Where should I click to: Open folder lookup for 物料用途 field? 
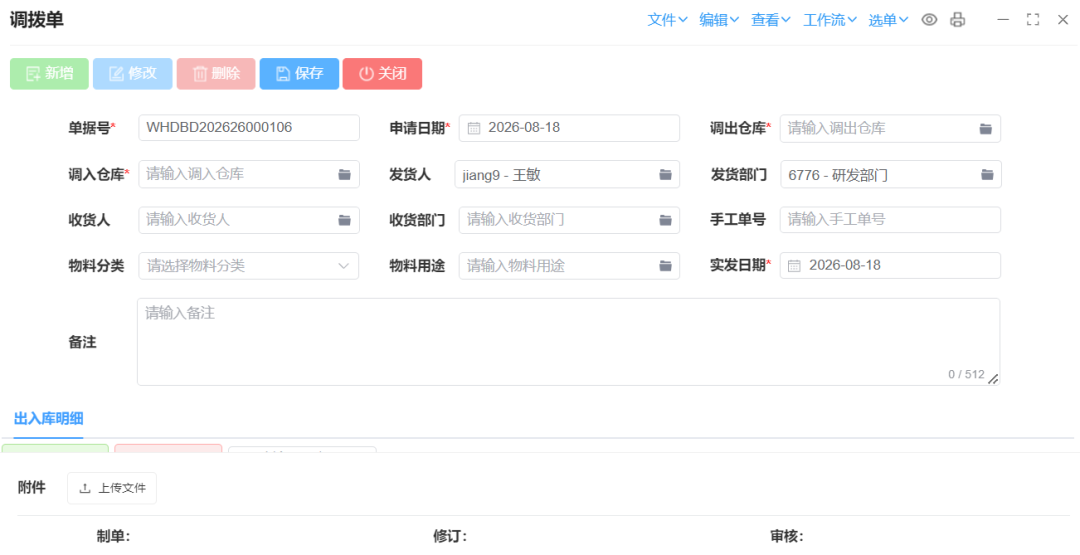point(665,266)
